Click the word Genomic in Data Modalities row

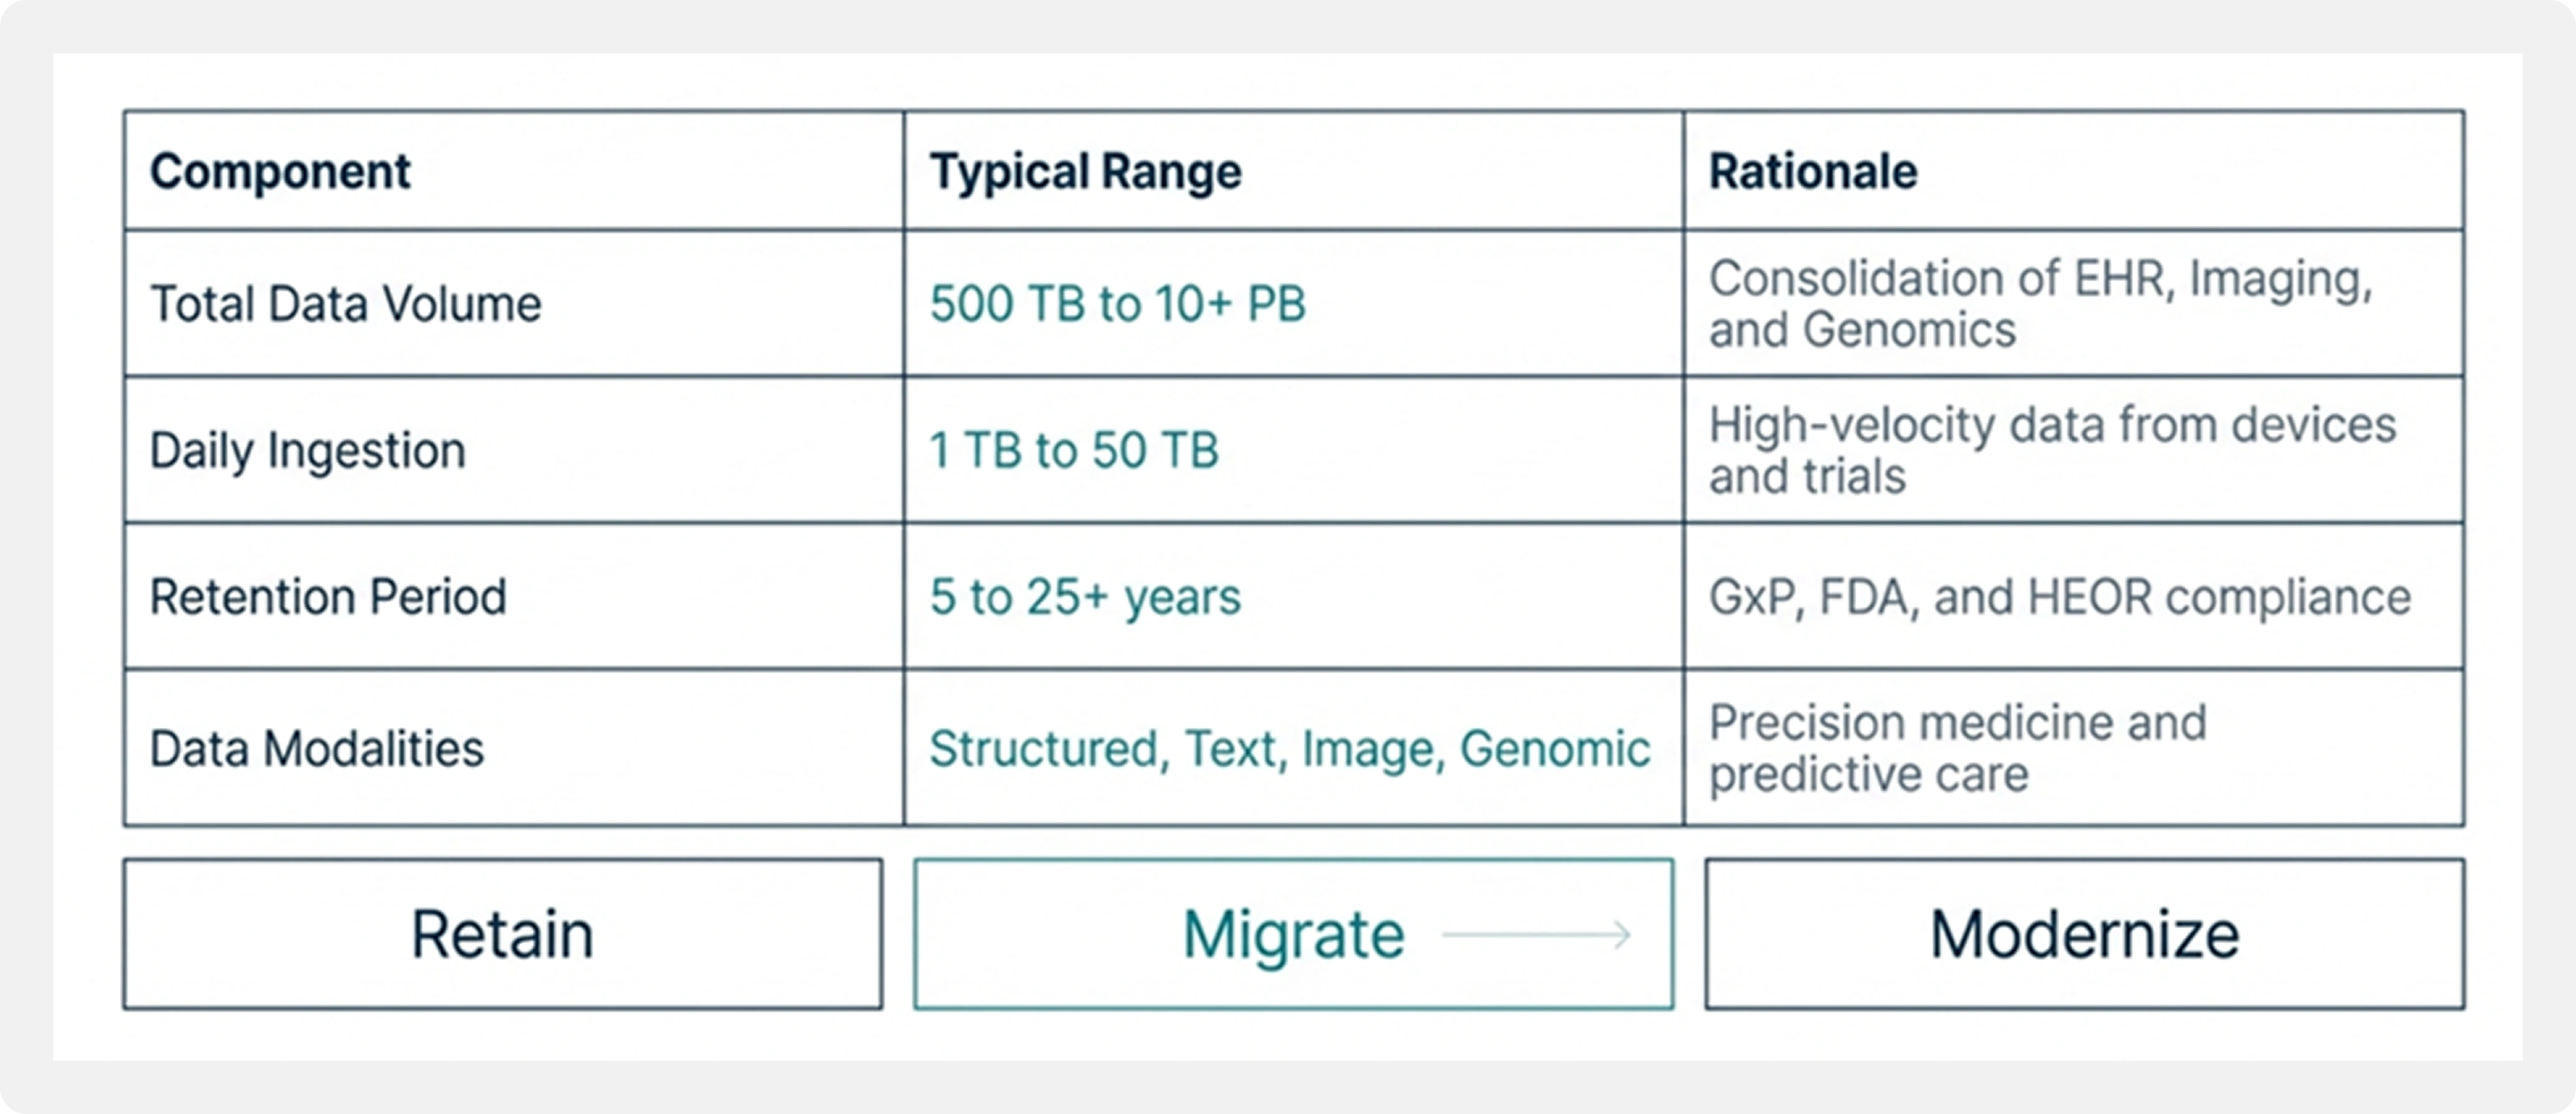tap(1554, 749)
